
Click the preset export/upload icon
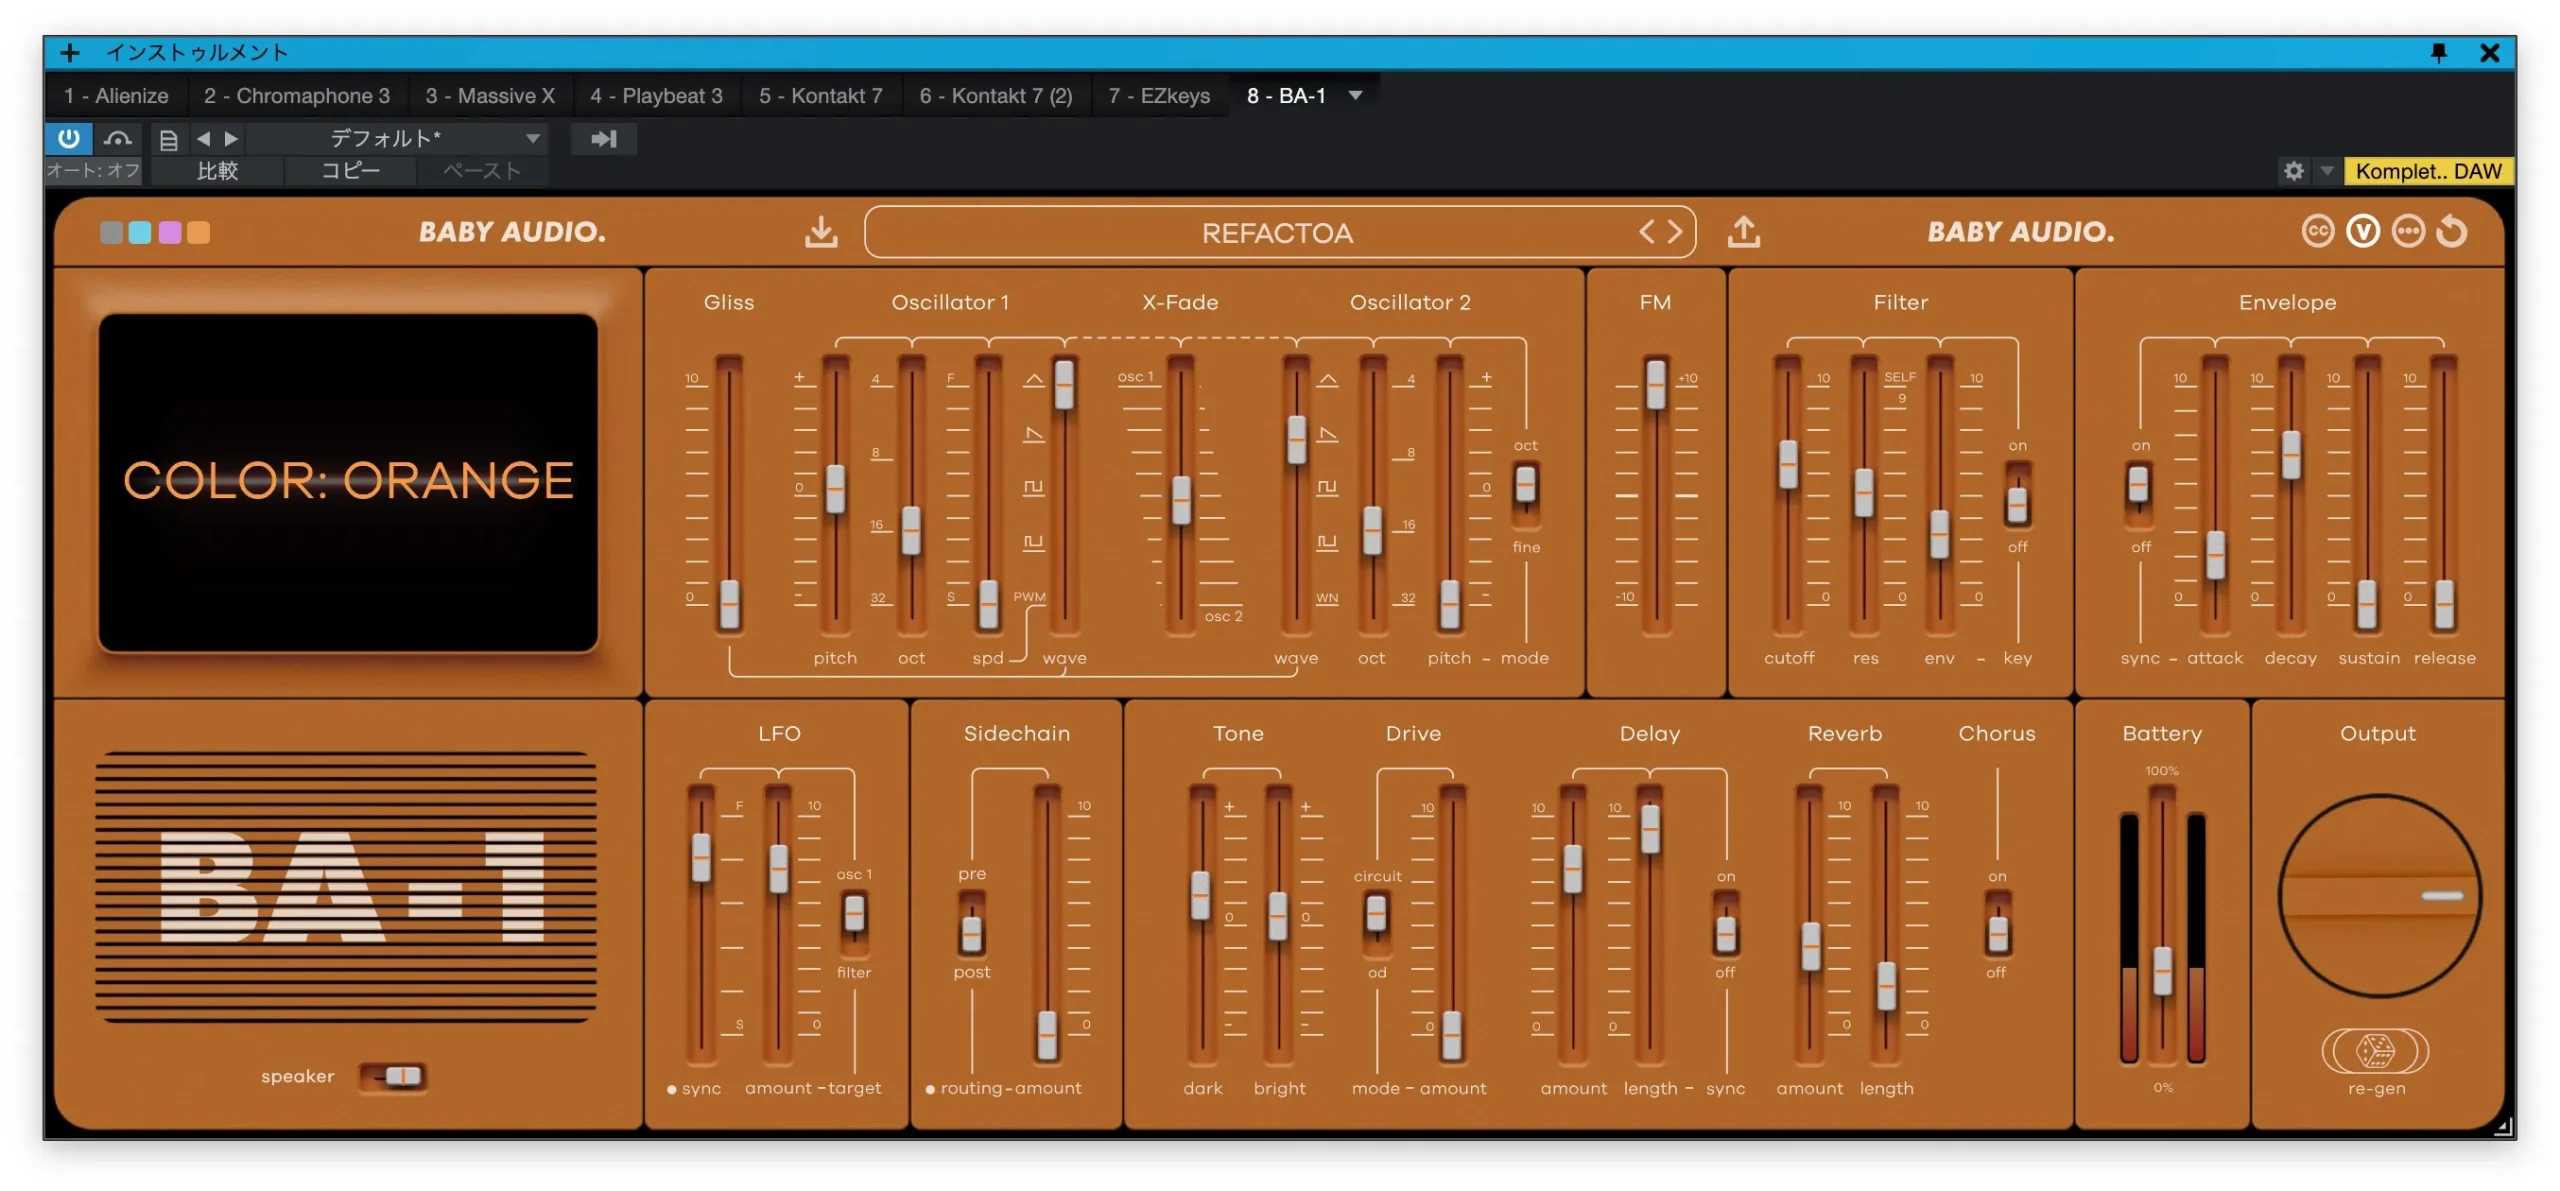[1743, 232]
